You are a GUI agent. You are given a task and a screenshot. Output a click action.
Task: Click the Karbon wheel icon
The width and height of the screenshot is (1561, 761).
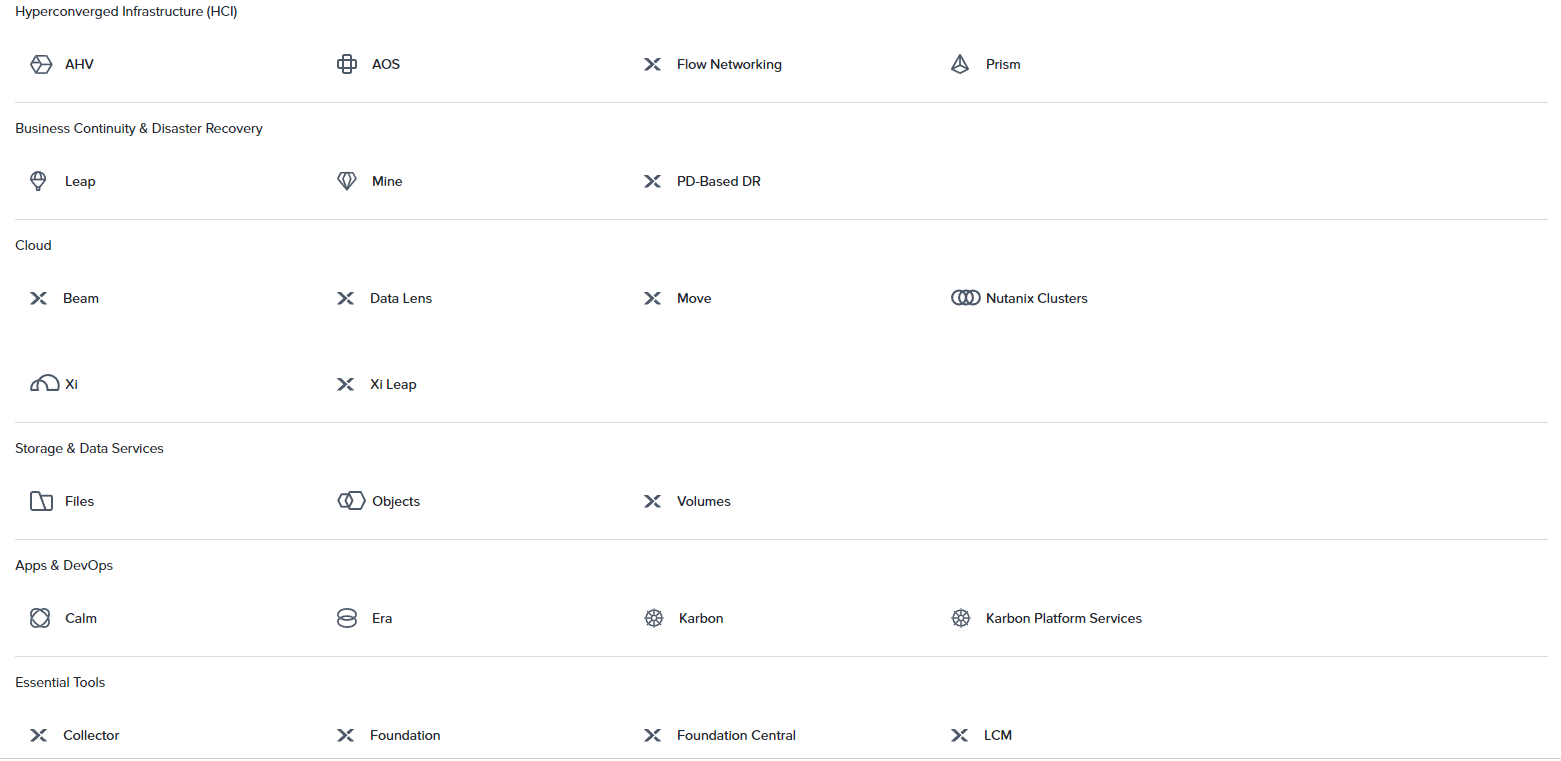pos(654,617)
